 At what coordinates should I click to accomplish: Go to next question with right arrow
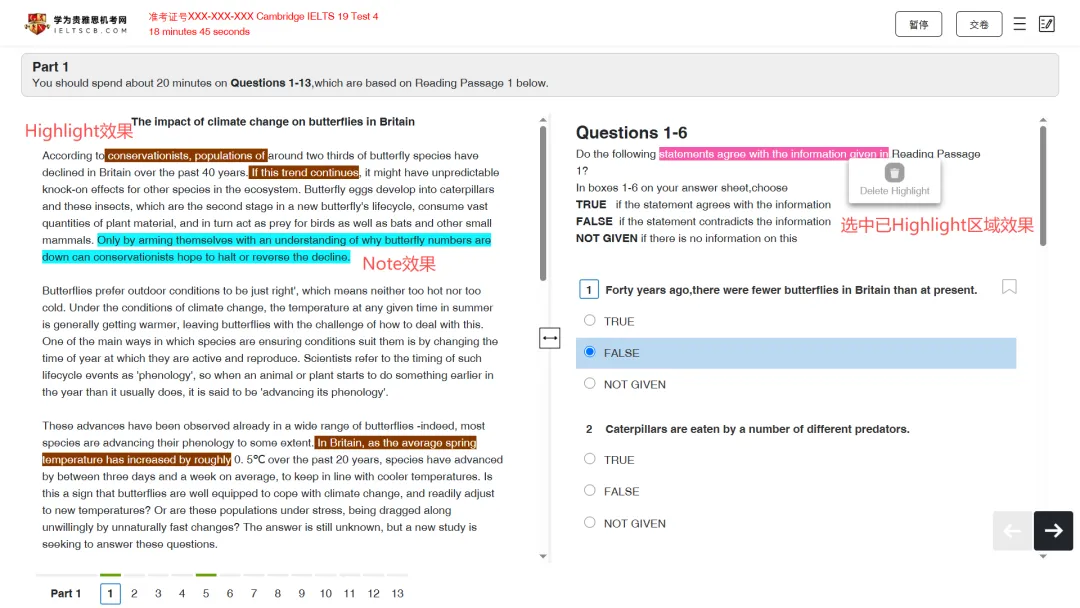(x=1053, y=531)
